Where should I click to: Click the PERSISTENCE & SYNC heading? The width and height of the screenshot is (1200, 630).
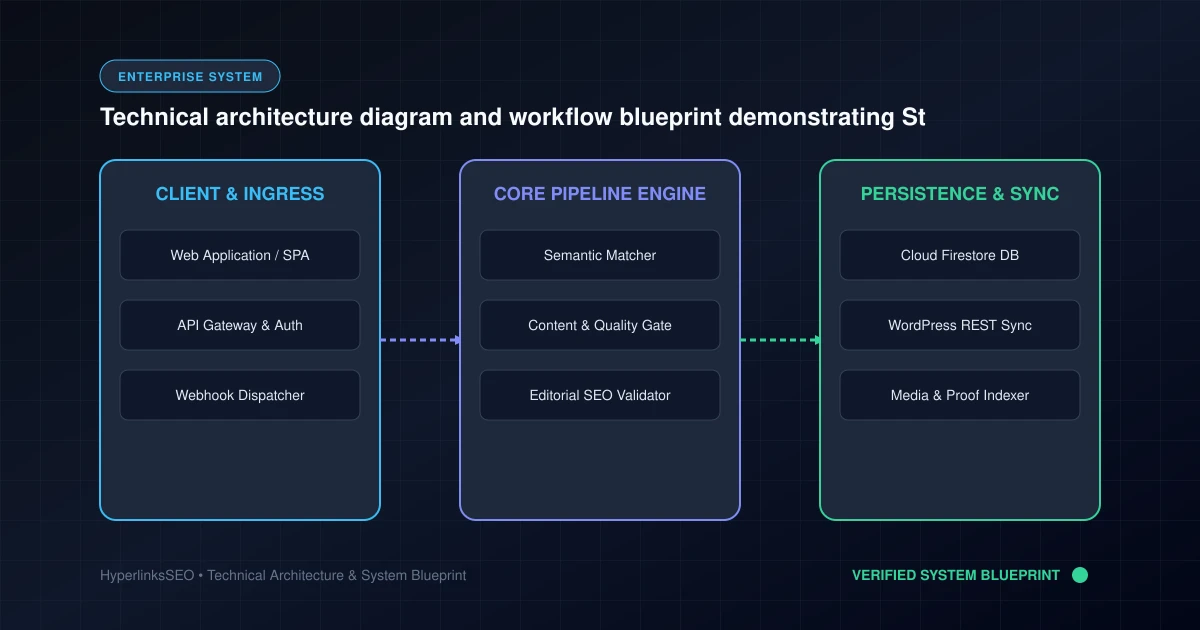click(960, 194)
